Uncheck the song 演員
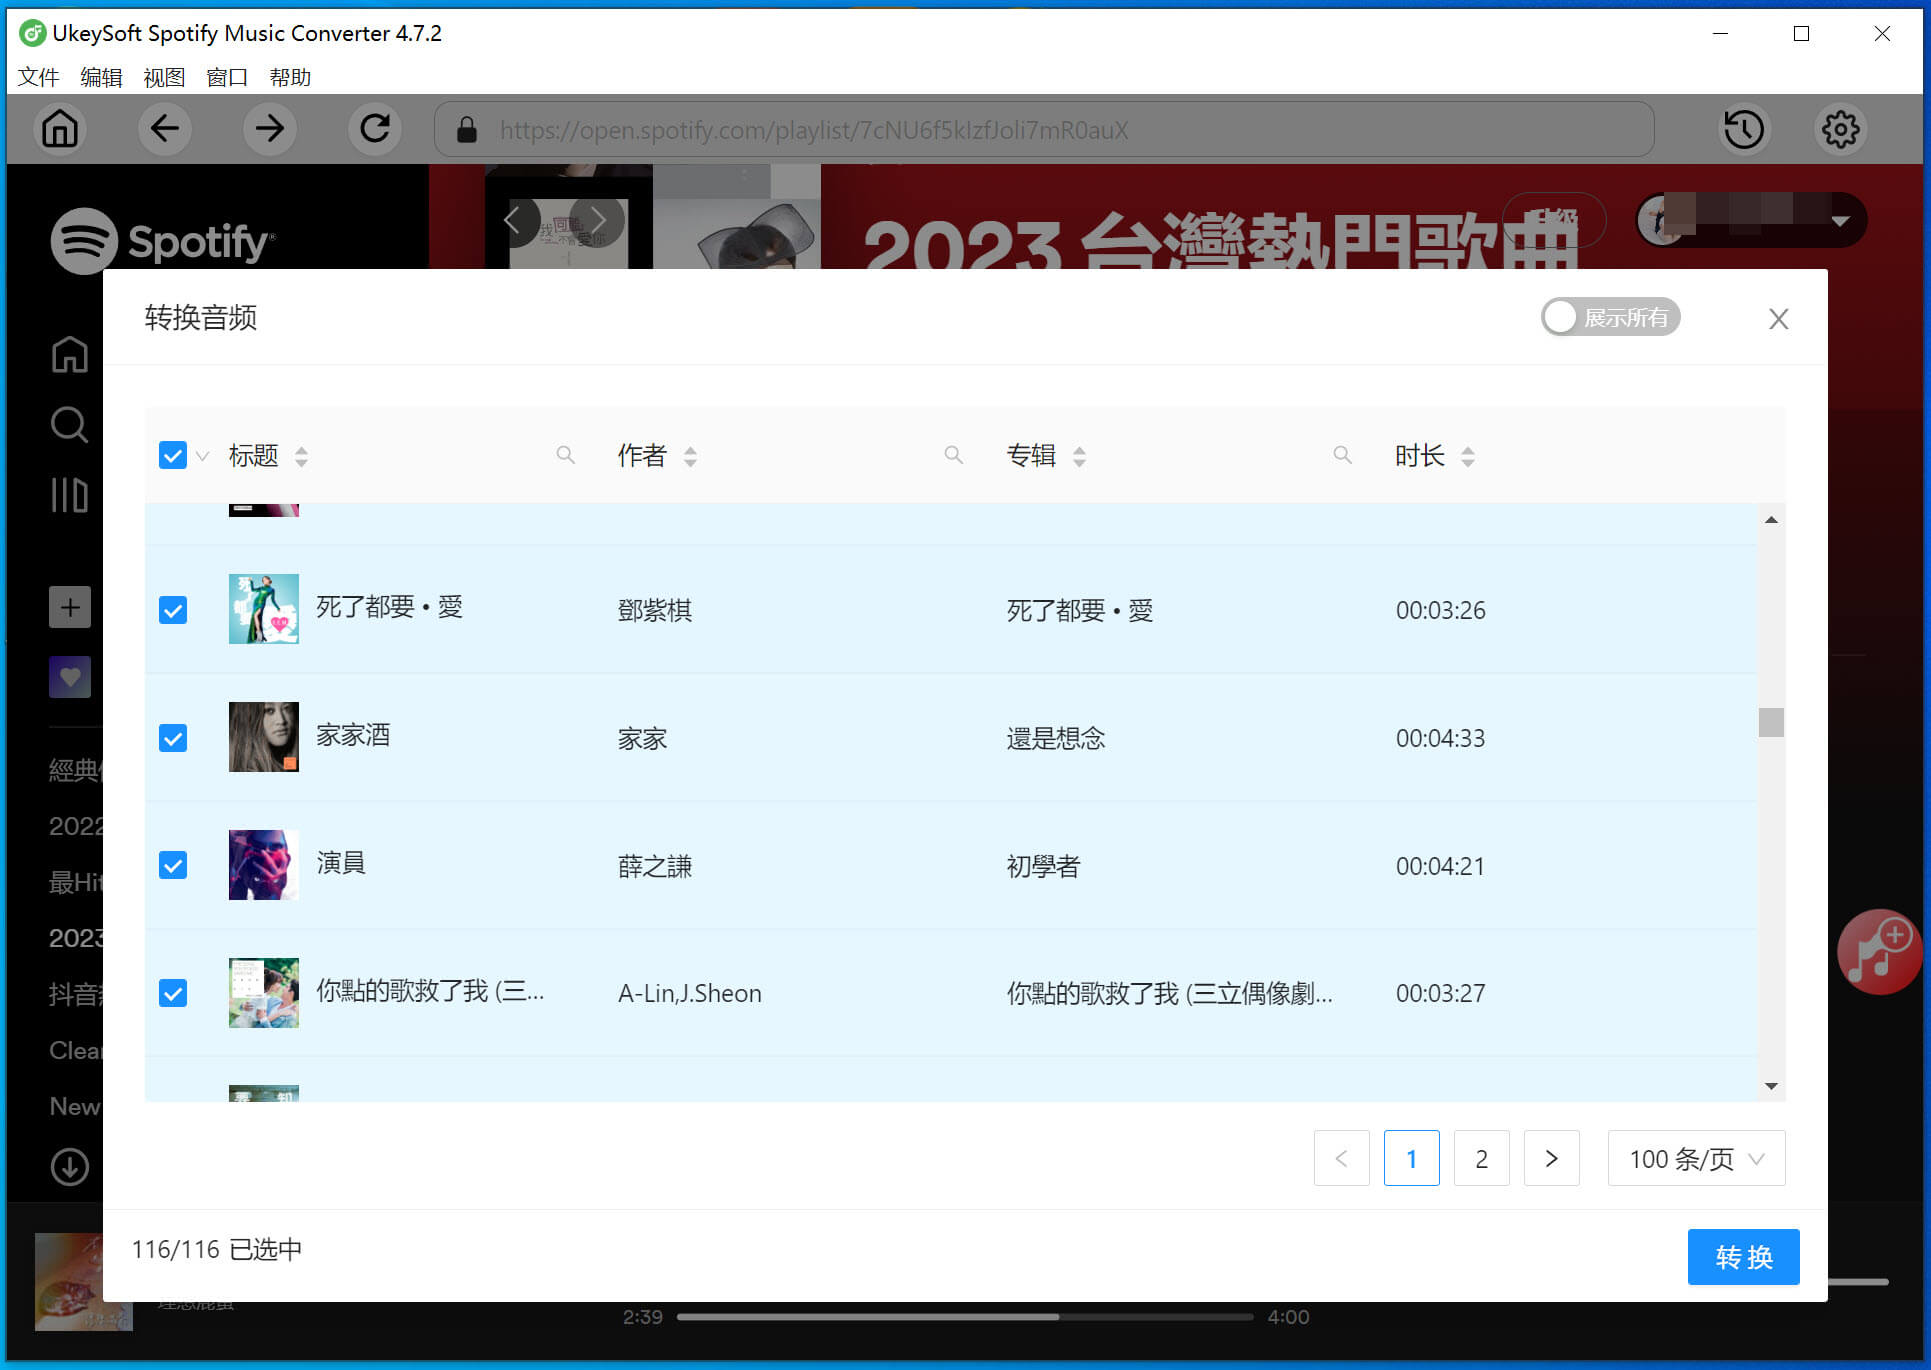1931x1370 pixels. pyautogui.click(x=173, y=865)
